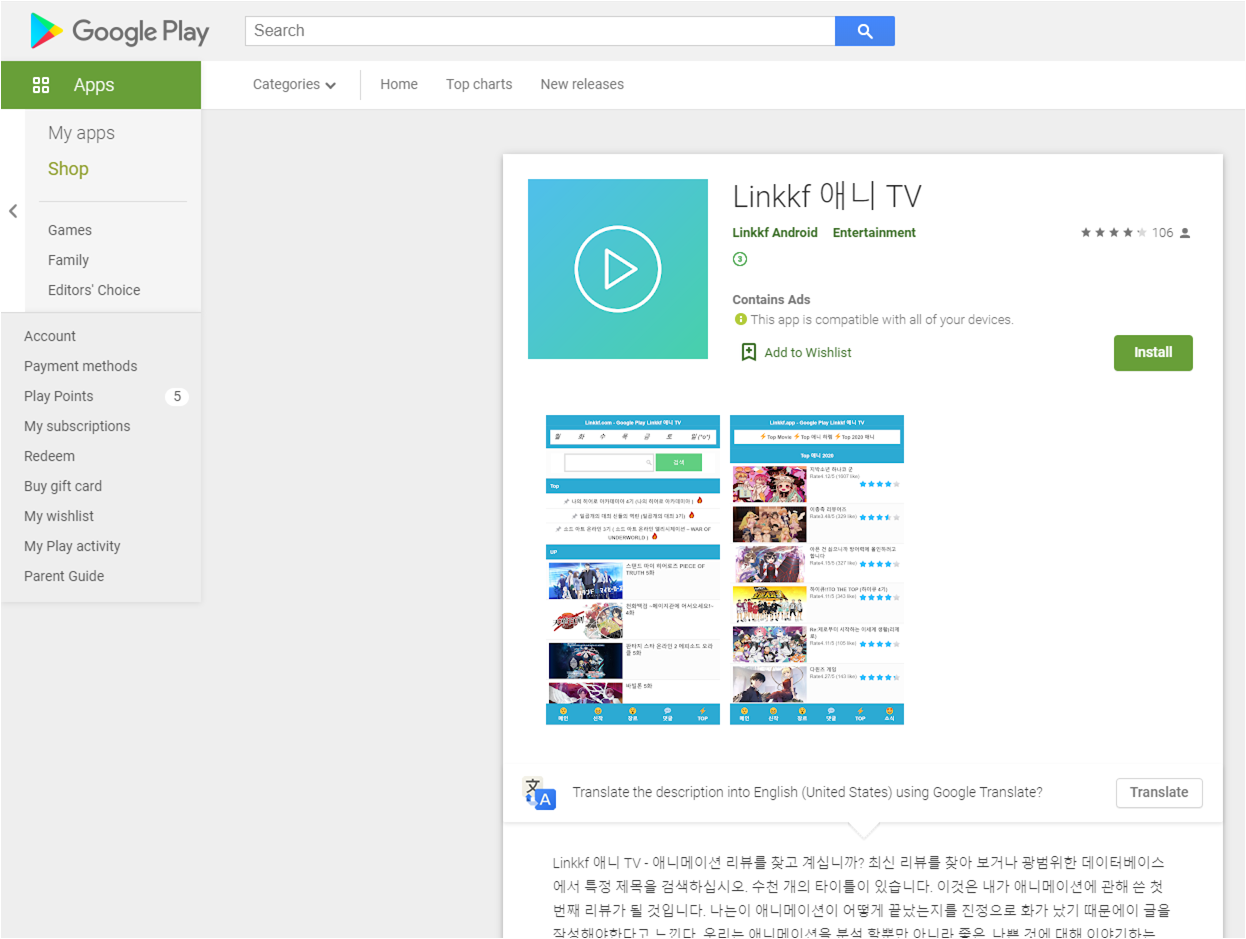Click the blue search magnifier button

point(865,31)
